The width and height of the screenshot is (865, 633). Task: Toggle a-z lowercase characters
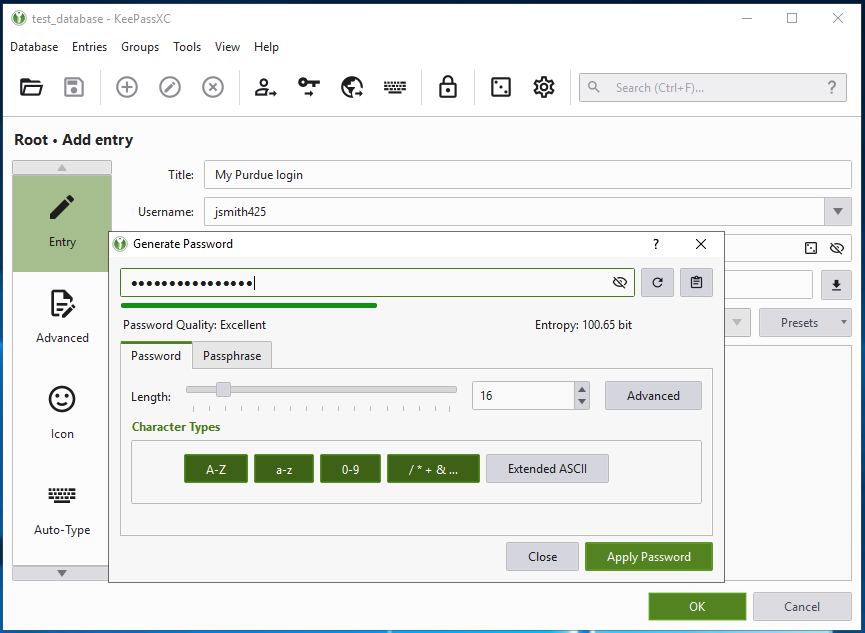[x=284, y=469]
